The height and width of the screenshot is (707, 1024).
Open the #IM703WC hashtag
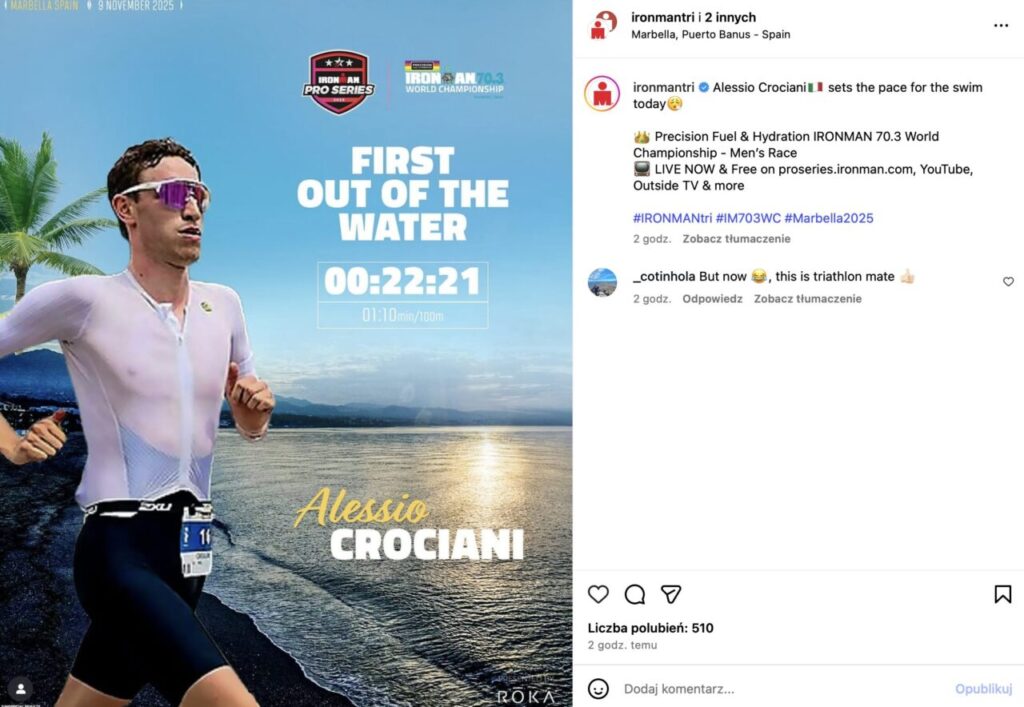click(x=748, y=218)
